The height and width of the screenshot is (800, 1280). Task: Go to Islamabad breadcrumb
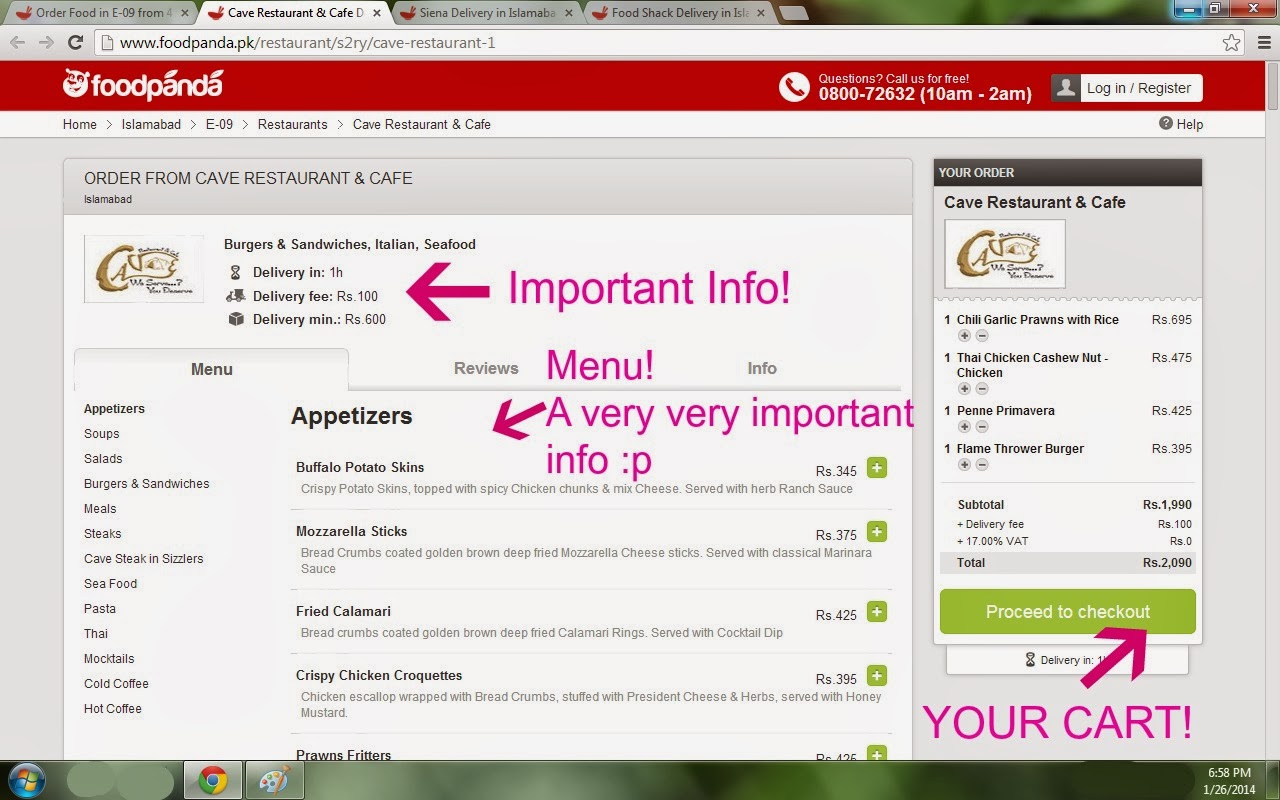pos(151,124)
